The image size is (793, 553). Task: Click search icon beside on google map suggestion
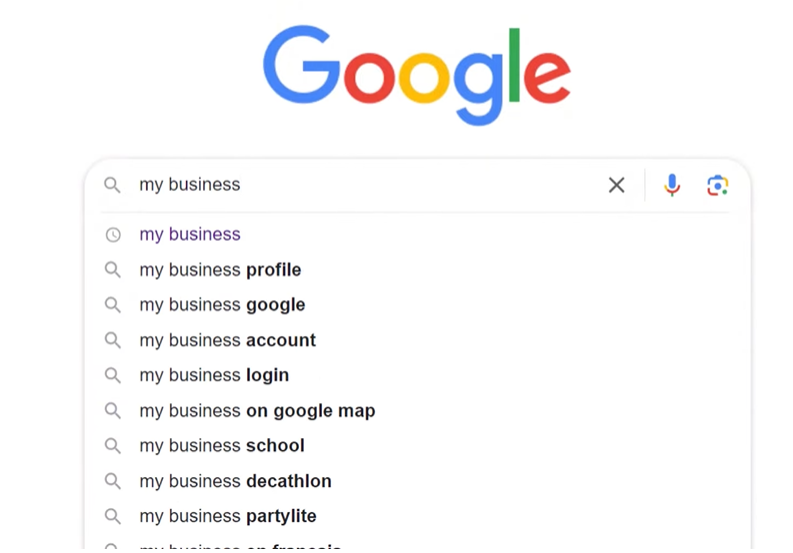(x=113, y=411)
